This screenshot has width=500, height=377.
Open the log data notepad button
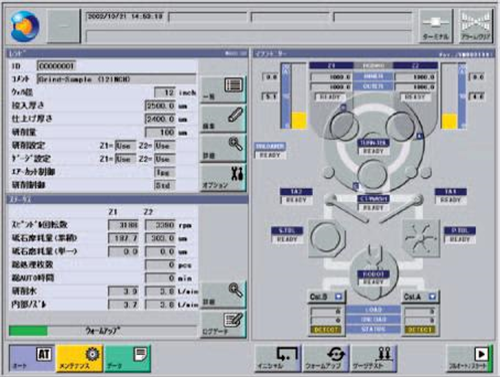click(x=223, y=324)
